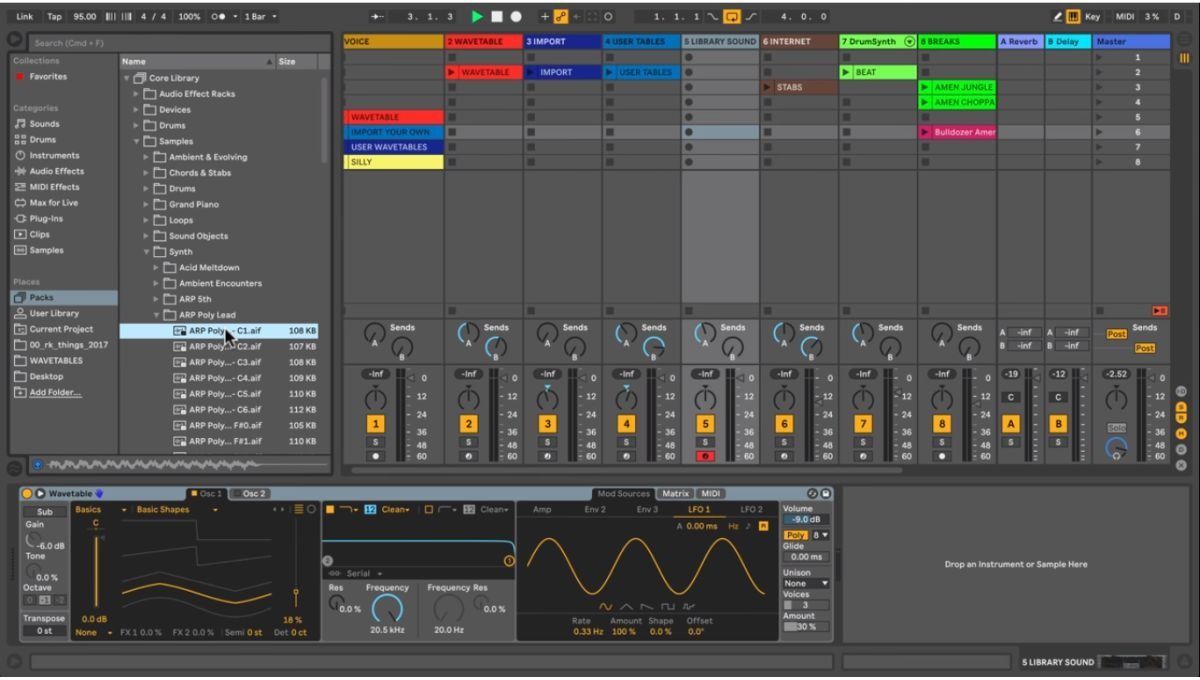Screen dimensions: 1200x680
Task: Adjust track 1 pan knob
Action: coord(376,398)
